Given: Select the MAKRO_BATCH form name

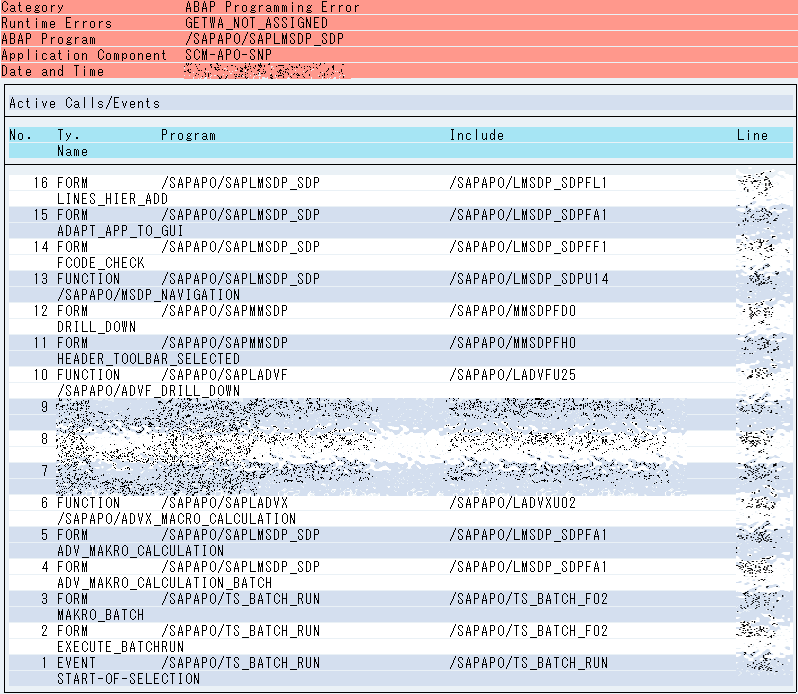Looking at the screenshot, I should pos(101,615).
